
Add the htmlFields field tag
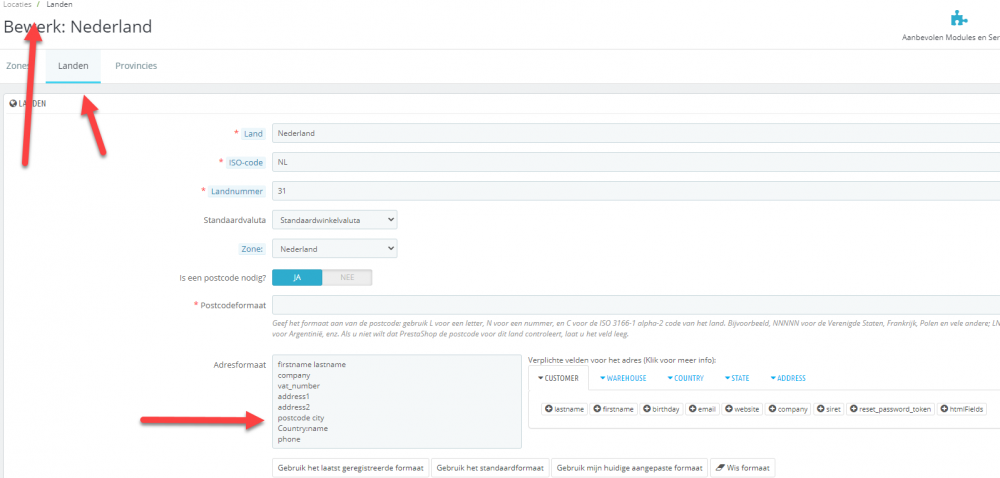point(962,409)
